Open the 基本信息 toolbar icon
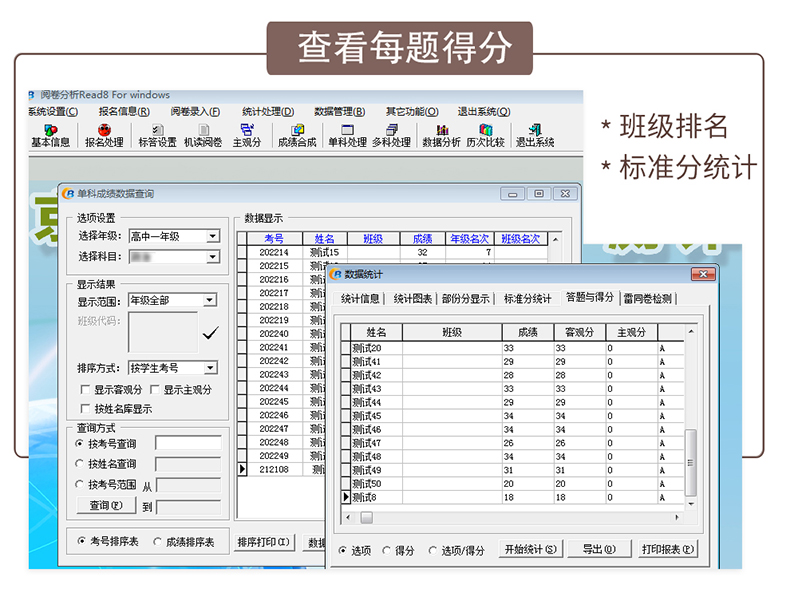Image resolution: width=790 pixels, height=589 pixels. click(x=49, y=135)
